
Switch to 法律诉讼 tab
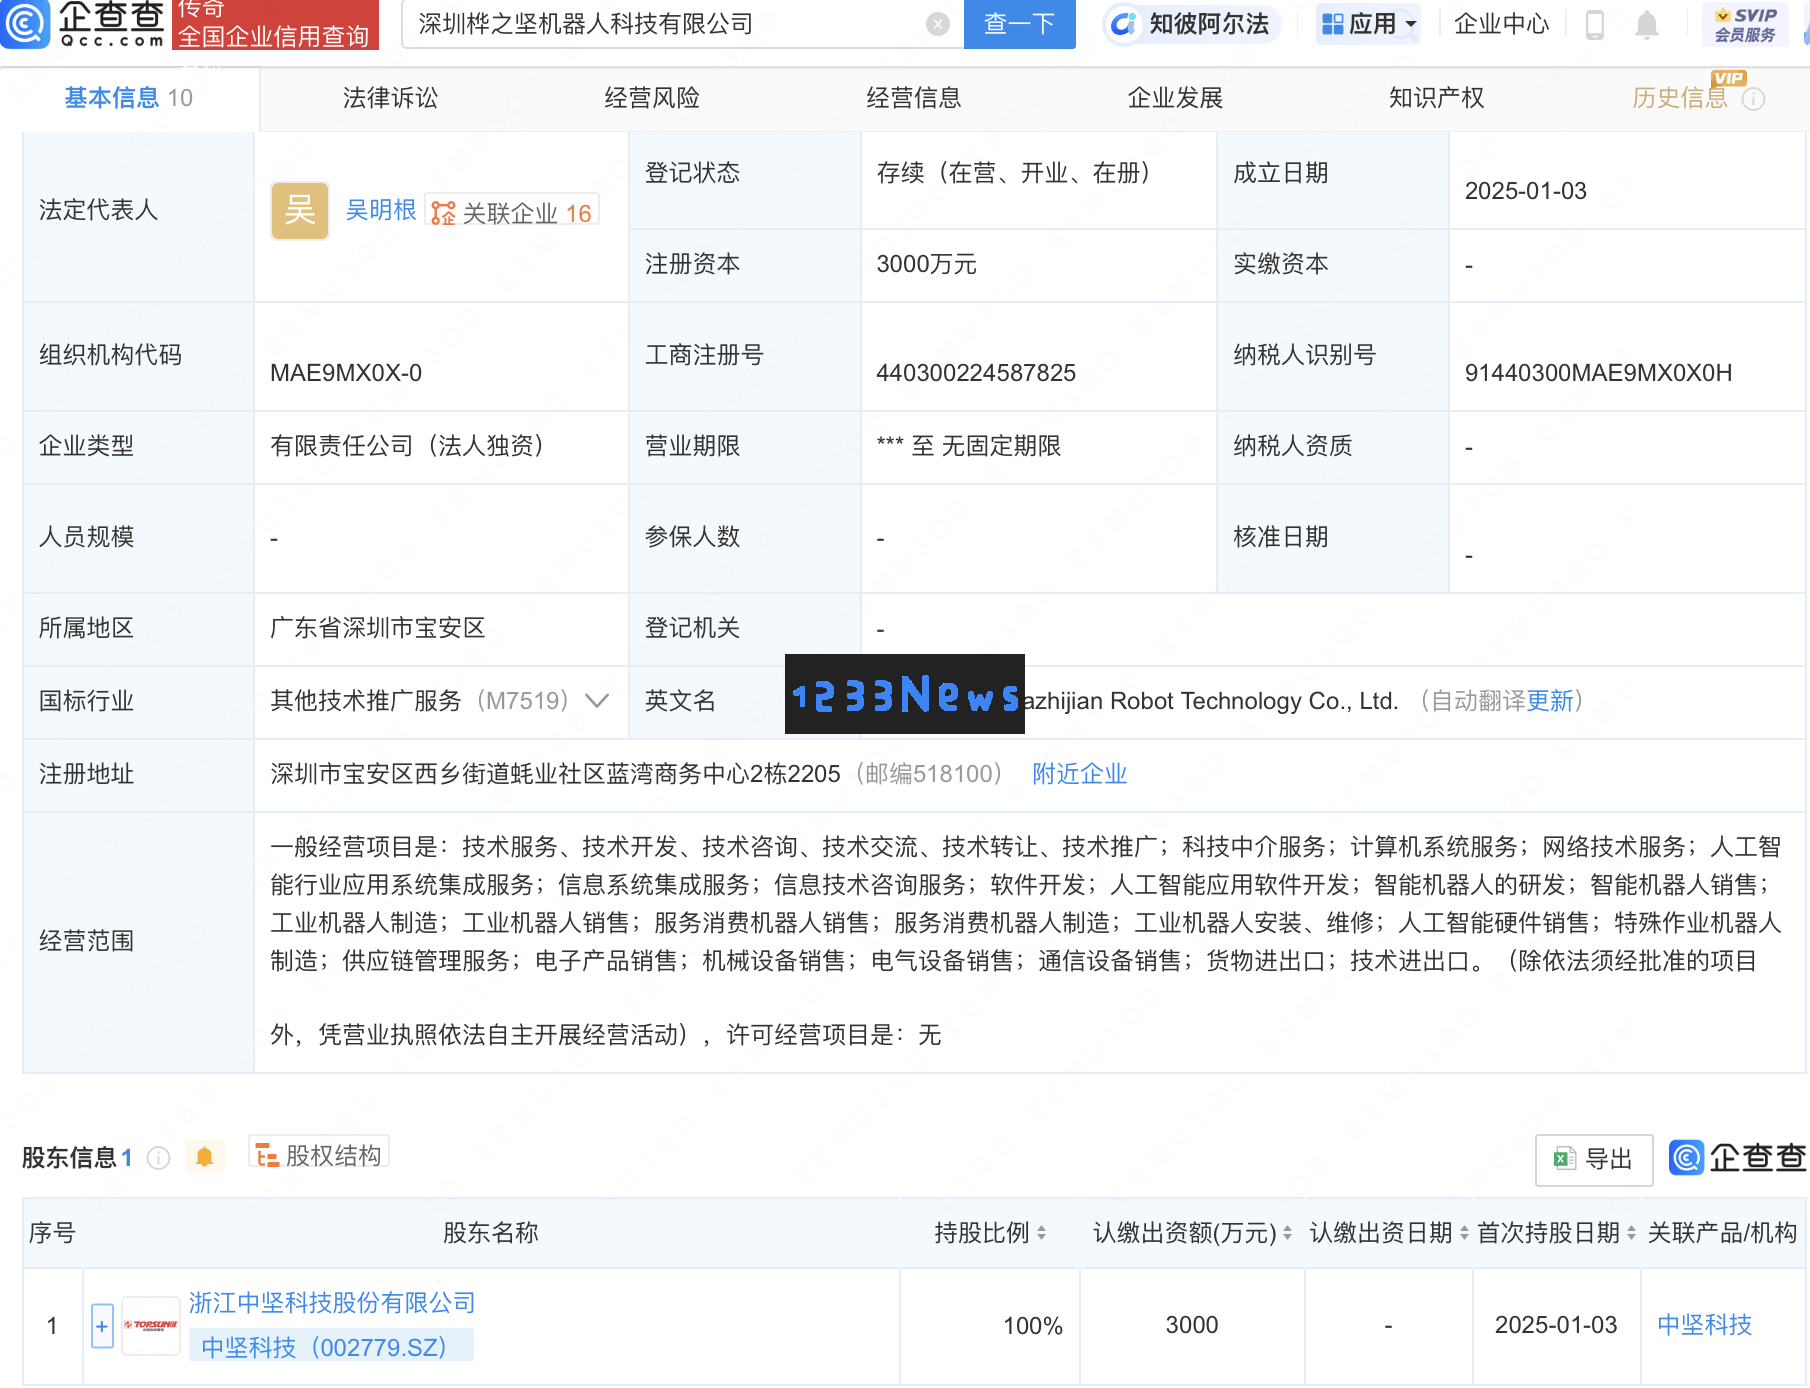point(390,98)
